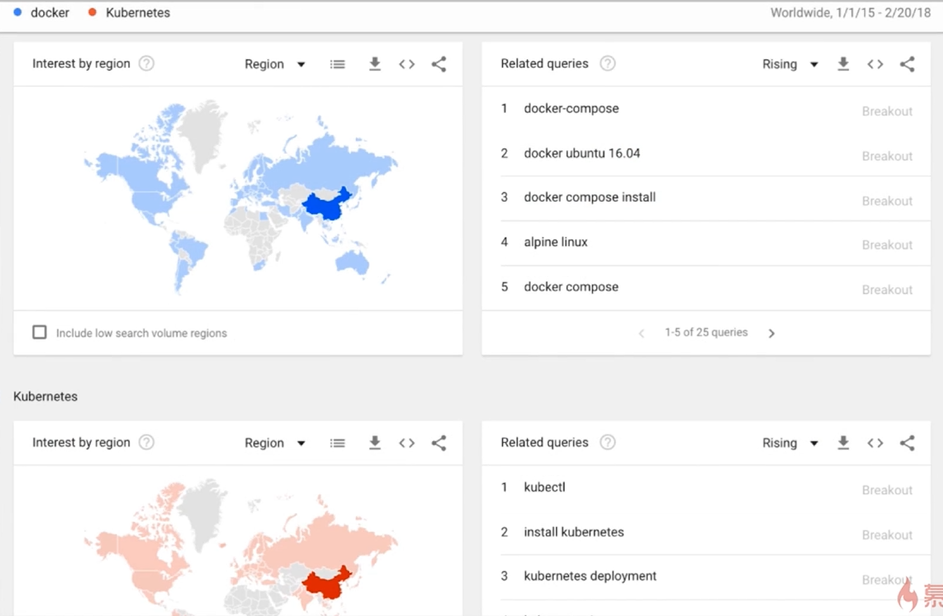Open docker Rising sort dropdown
The image size is (943, 616).
click(x=790, y=64)
